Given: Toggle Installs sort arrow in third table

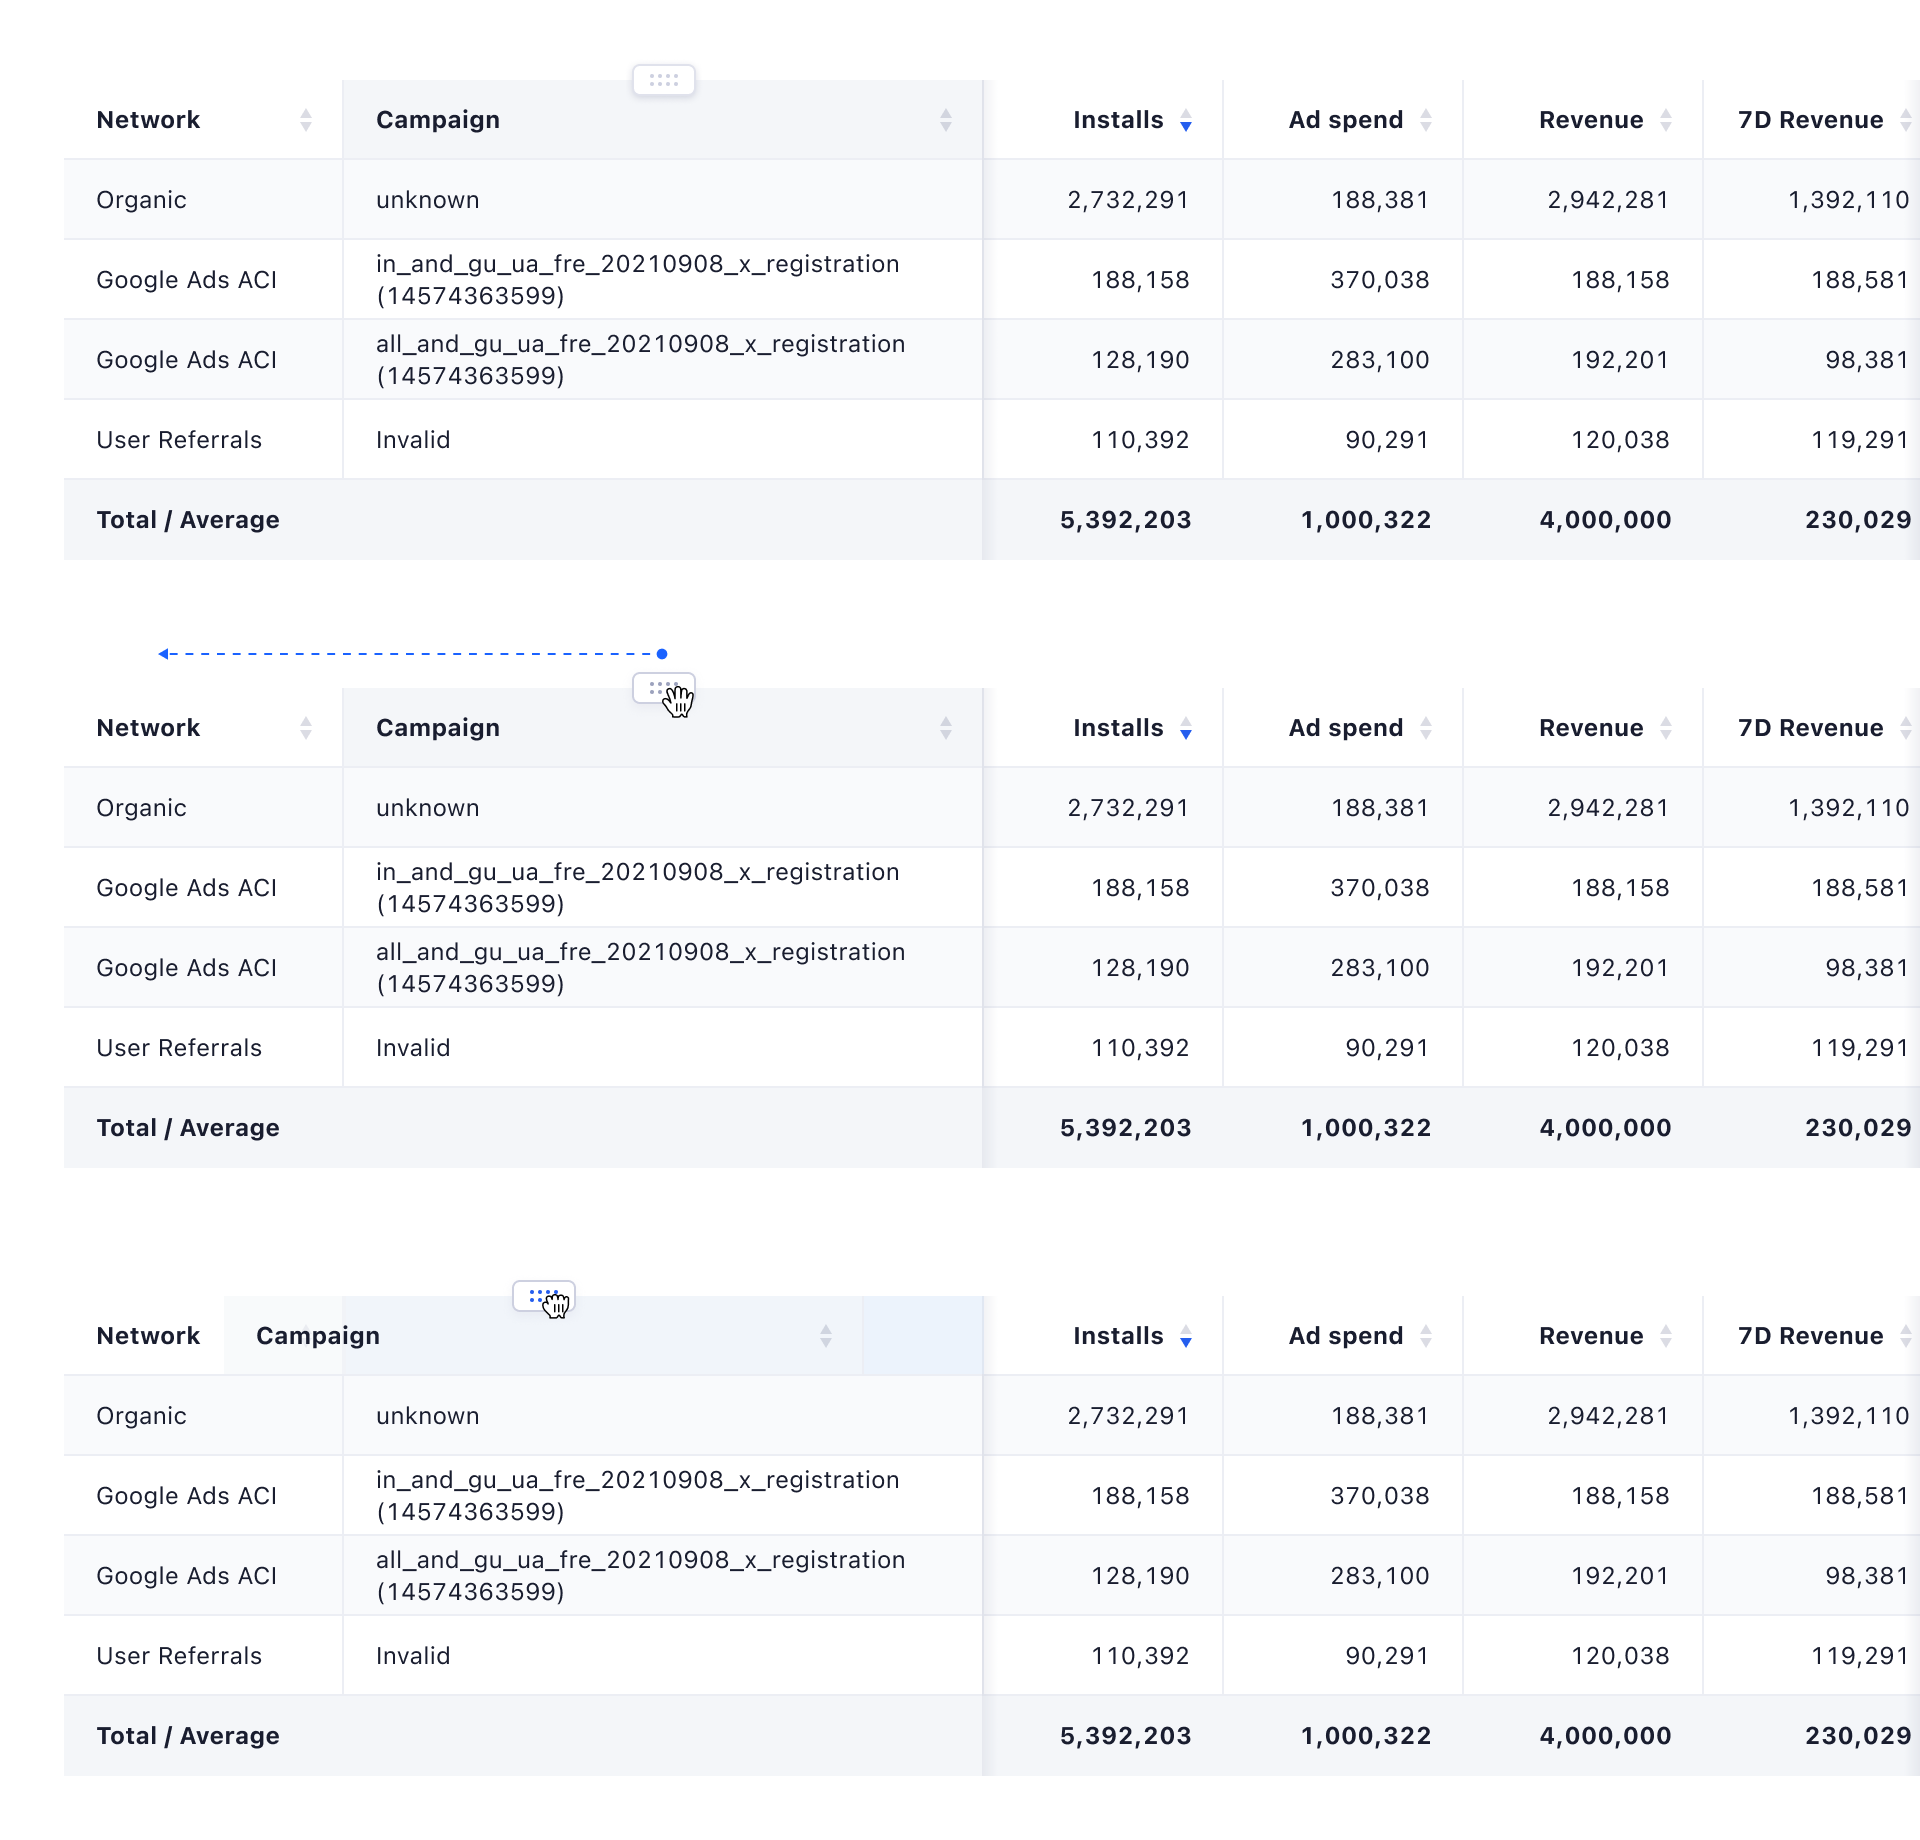Looking at the screenshot, I should click(x=1186, y=1336).
